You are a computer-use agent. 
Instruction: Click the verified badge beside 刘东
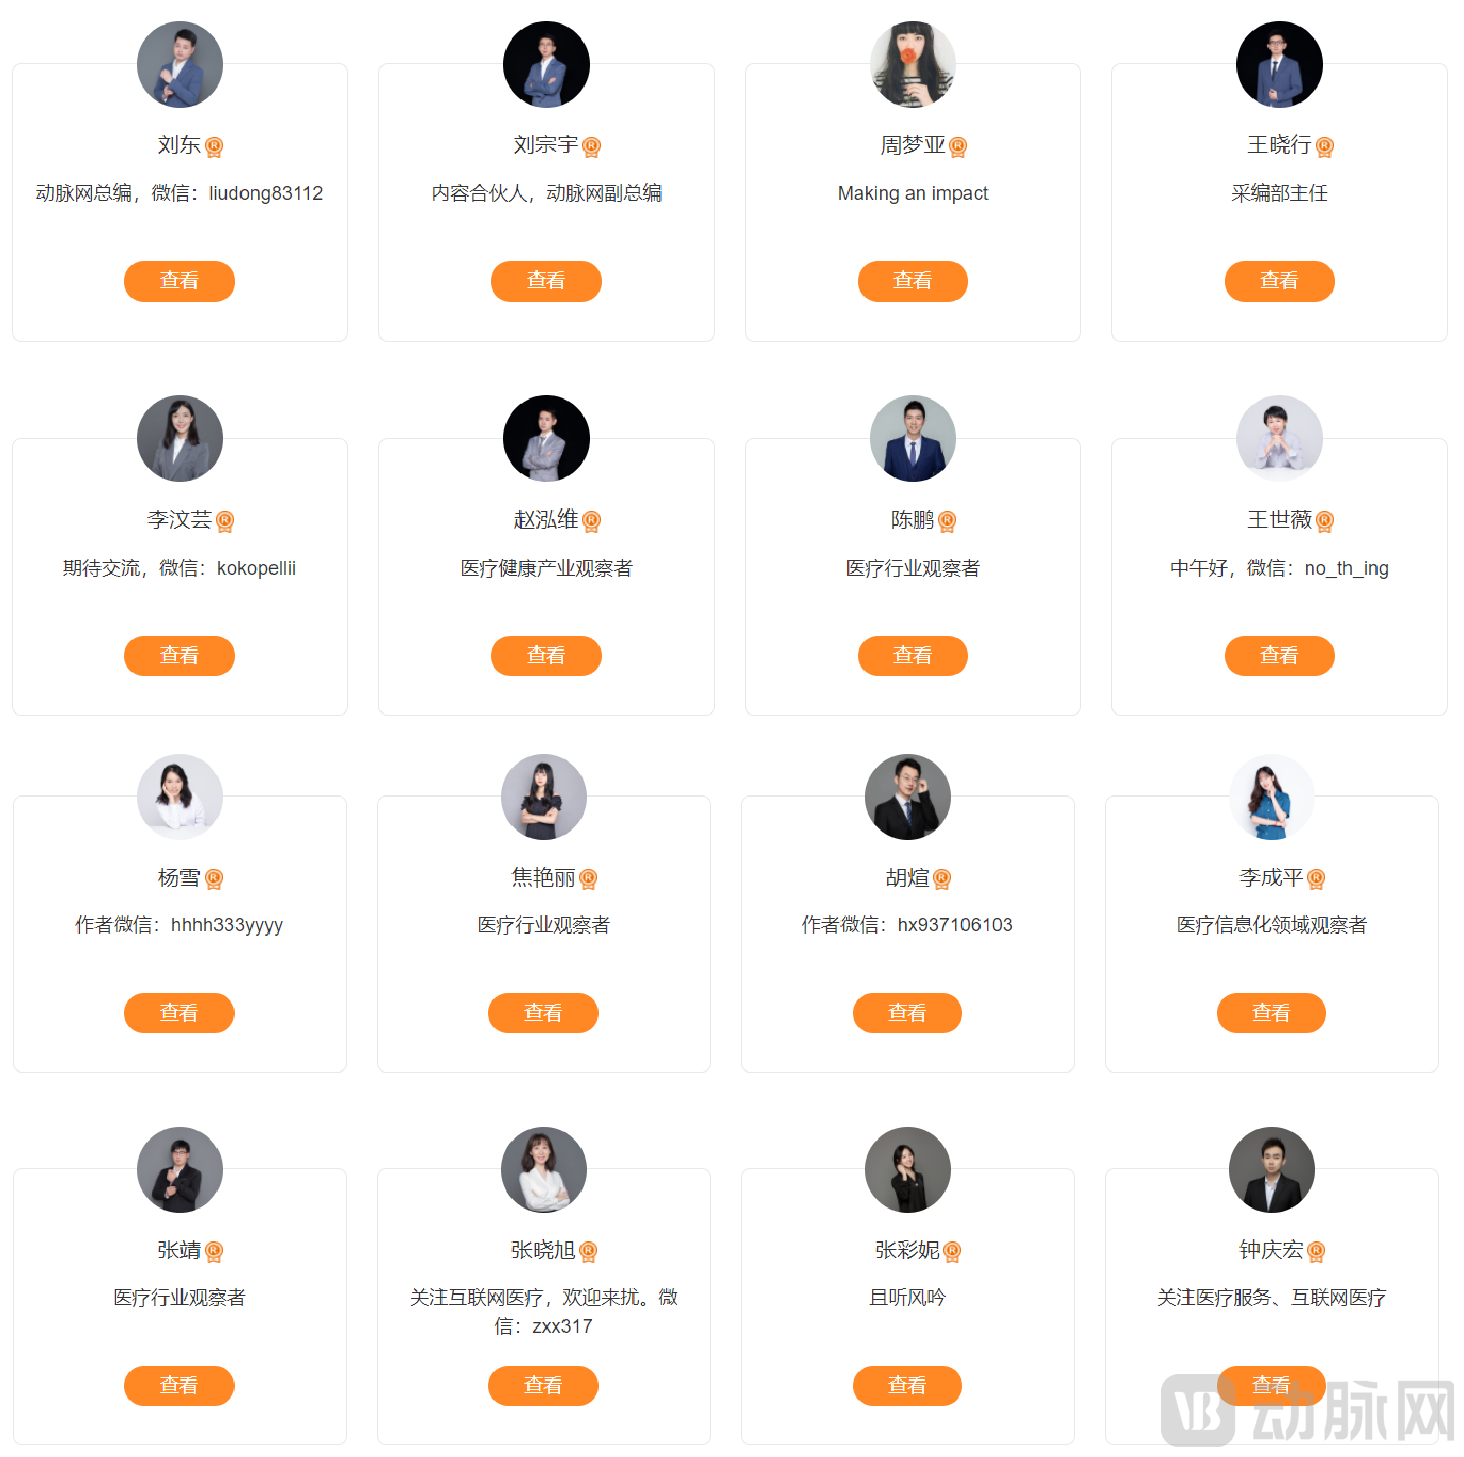click(x=214, y=147)
